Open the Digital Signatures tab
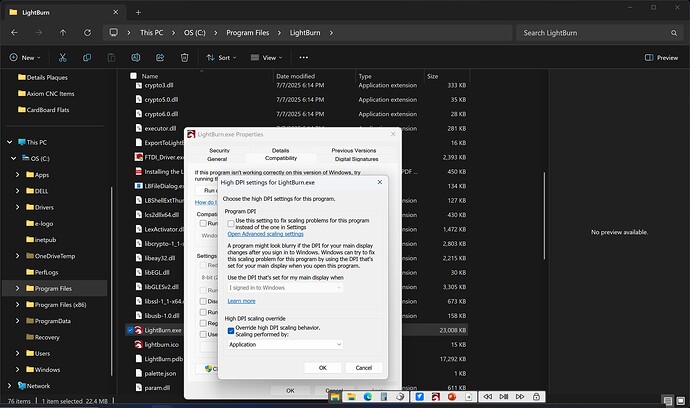 356,159
